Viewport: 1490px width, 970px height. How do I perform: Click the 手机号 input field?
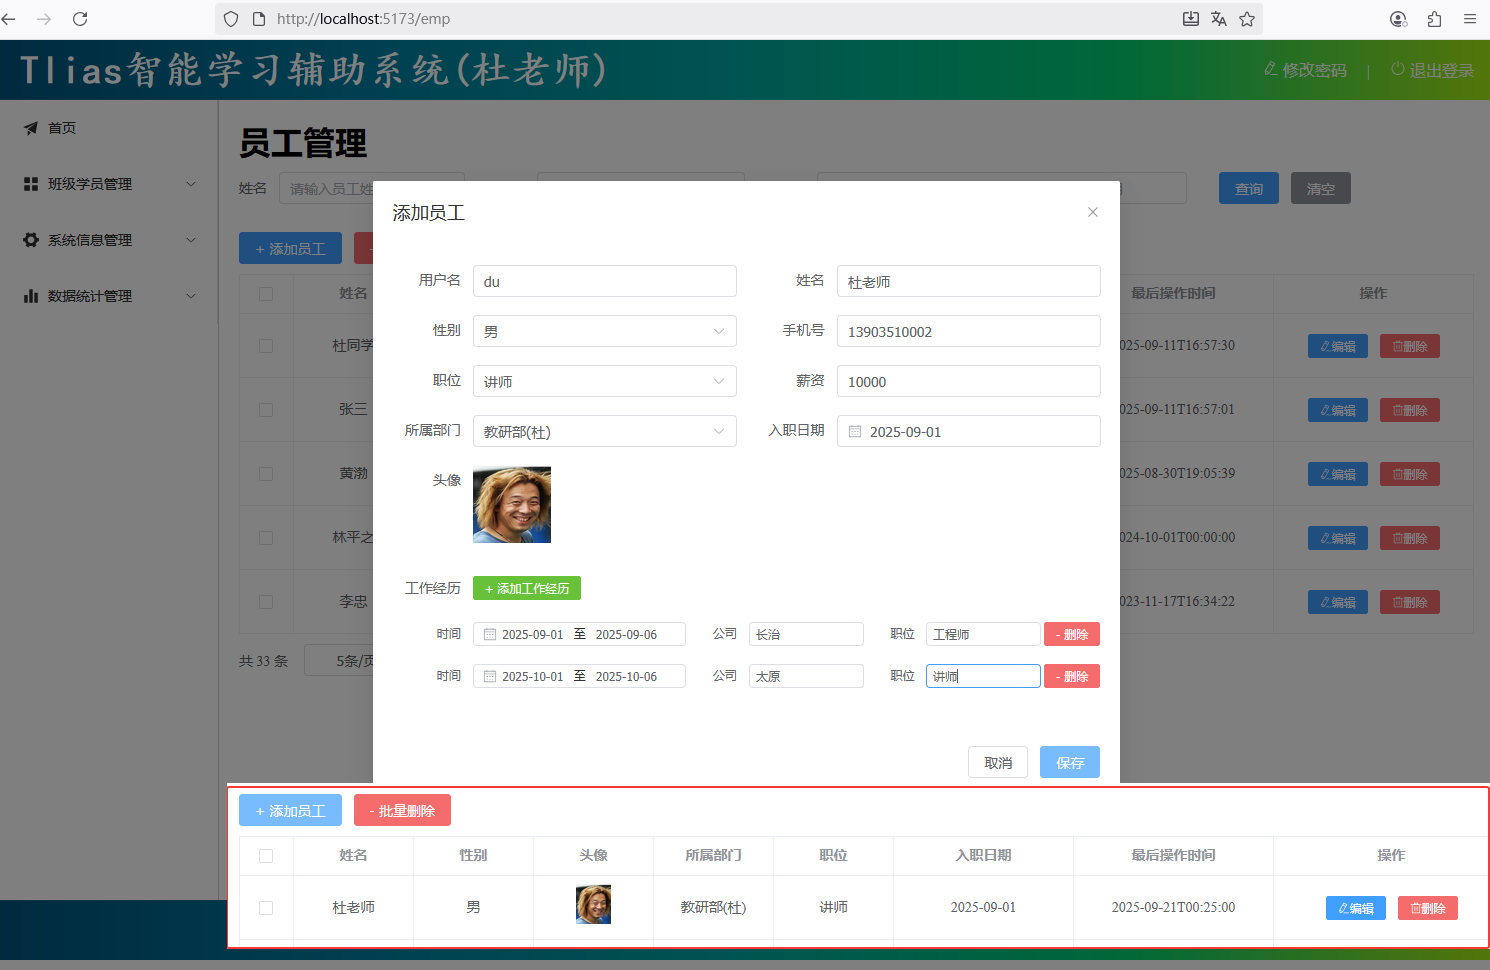pyautogui.click(x=967, y=332)
